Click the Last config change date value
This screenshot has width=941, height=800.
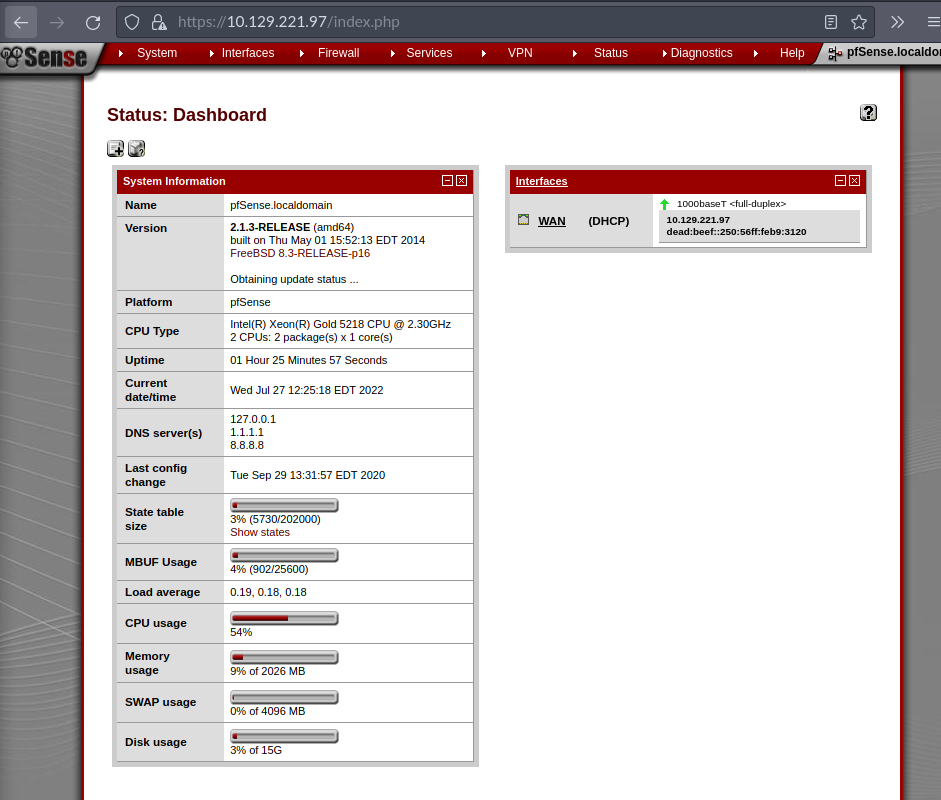(307, 475)
